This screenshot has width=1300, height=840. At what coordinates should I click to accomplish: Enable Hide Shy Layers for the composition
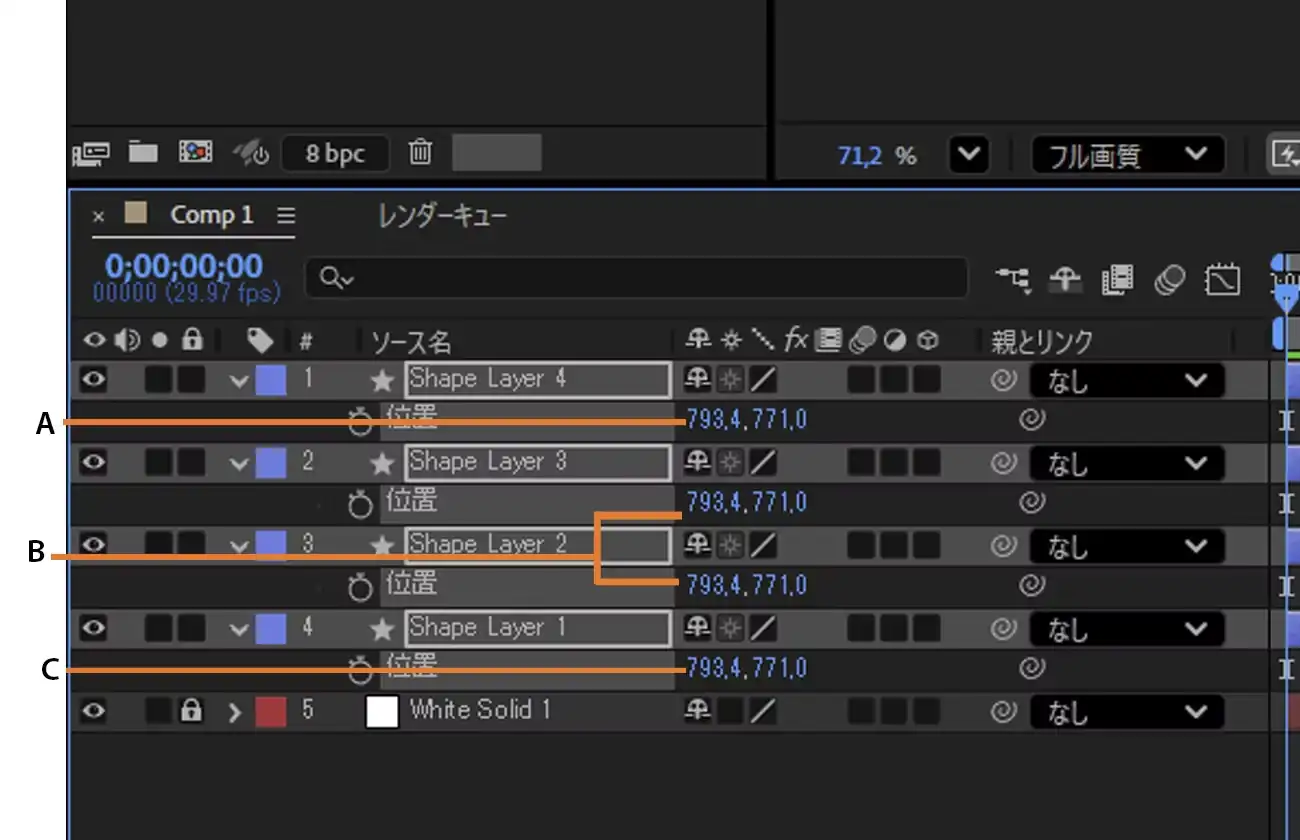coord(1065,281)
